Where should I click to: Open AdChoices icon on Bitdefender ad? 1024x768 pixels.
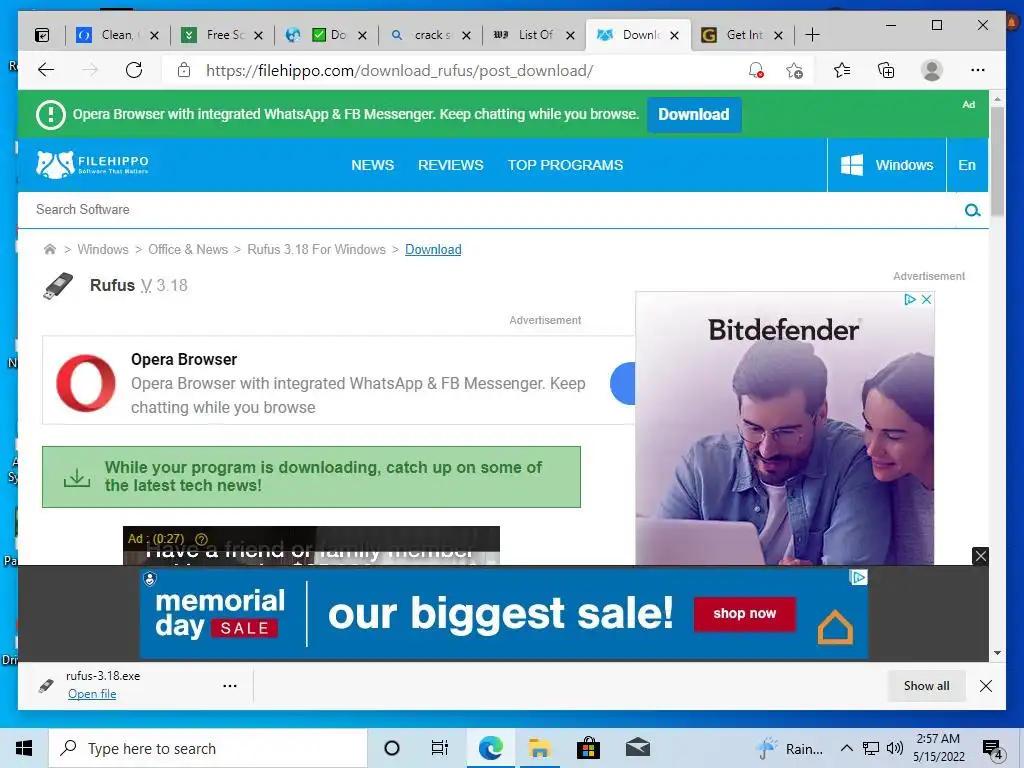(909, 300)
